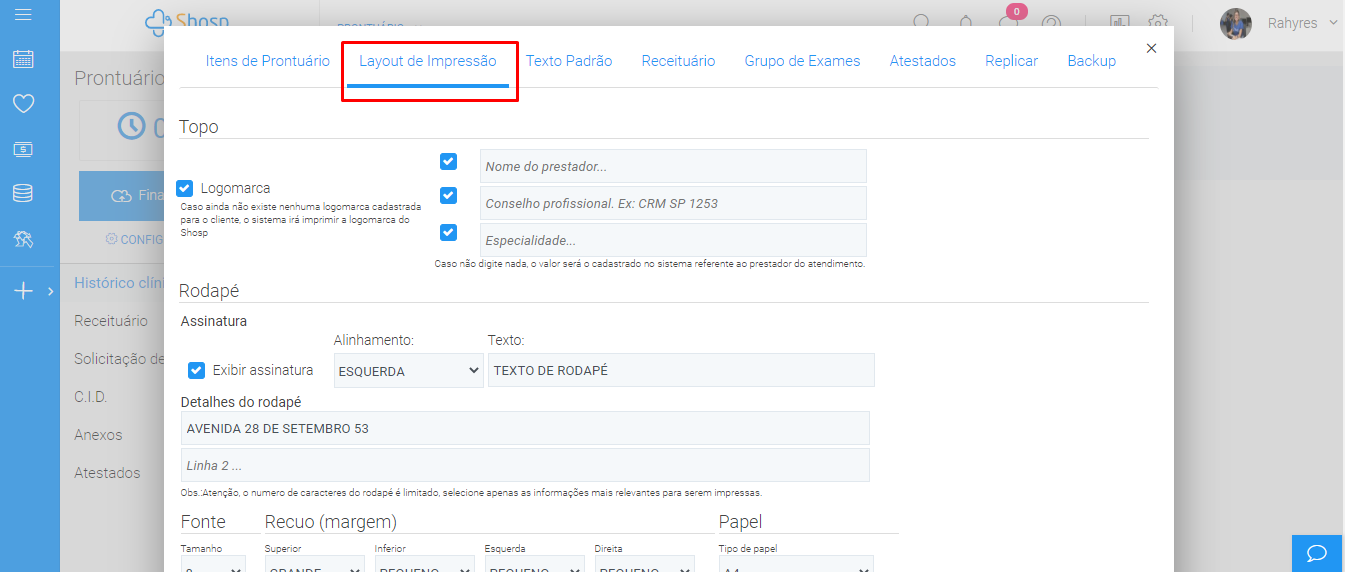Click the clock icon in Prontuário panel
Image resolution: width=1345 pixels, height=572 pixels.
132,125
